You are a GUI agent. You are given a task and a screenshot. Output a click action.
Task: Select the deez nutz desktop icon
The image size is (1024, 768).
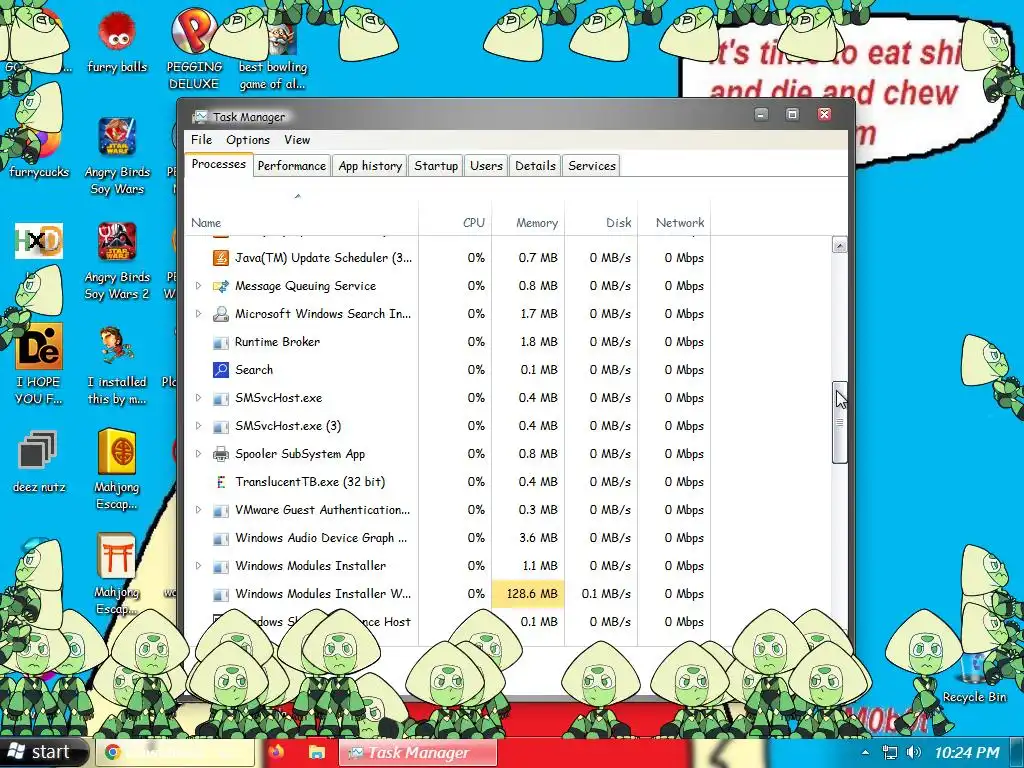(x=39, y=461)
